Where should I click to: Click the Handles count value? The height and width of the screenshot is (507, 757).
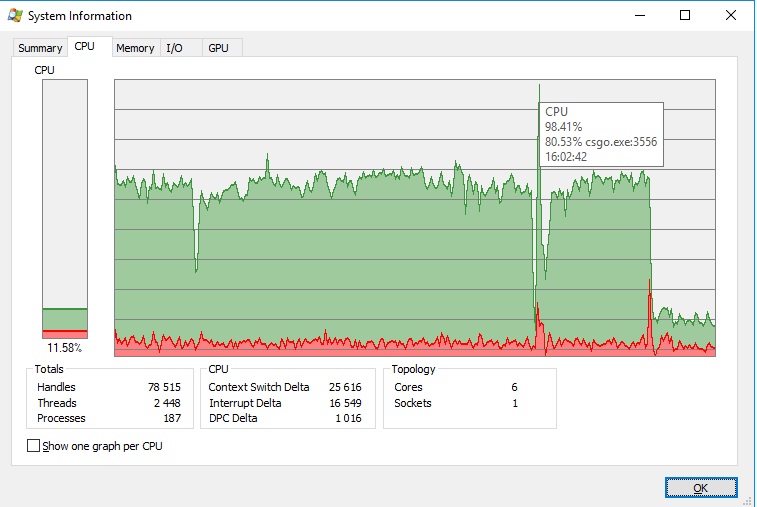coord(164,387)
